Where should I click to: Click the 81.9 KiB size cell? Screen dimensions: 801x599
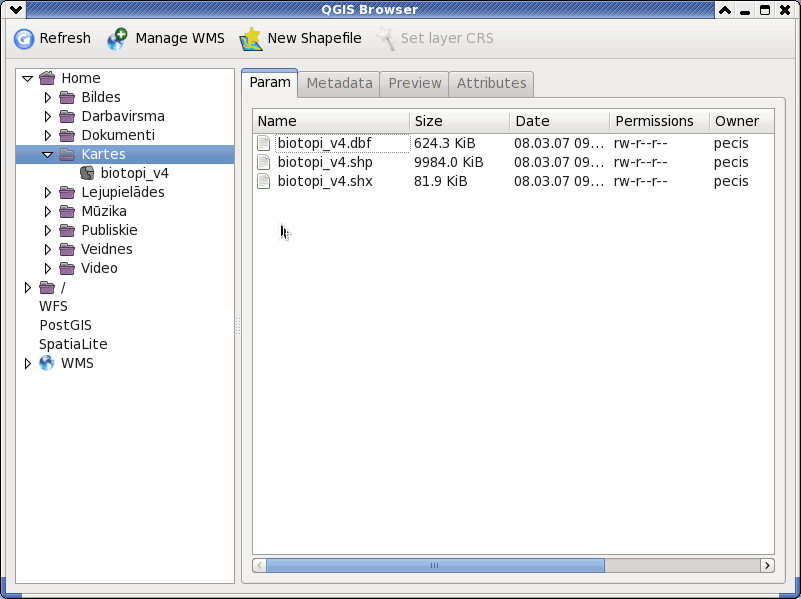pos(440,181)
